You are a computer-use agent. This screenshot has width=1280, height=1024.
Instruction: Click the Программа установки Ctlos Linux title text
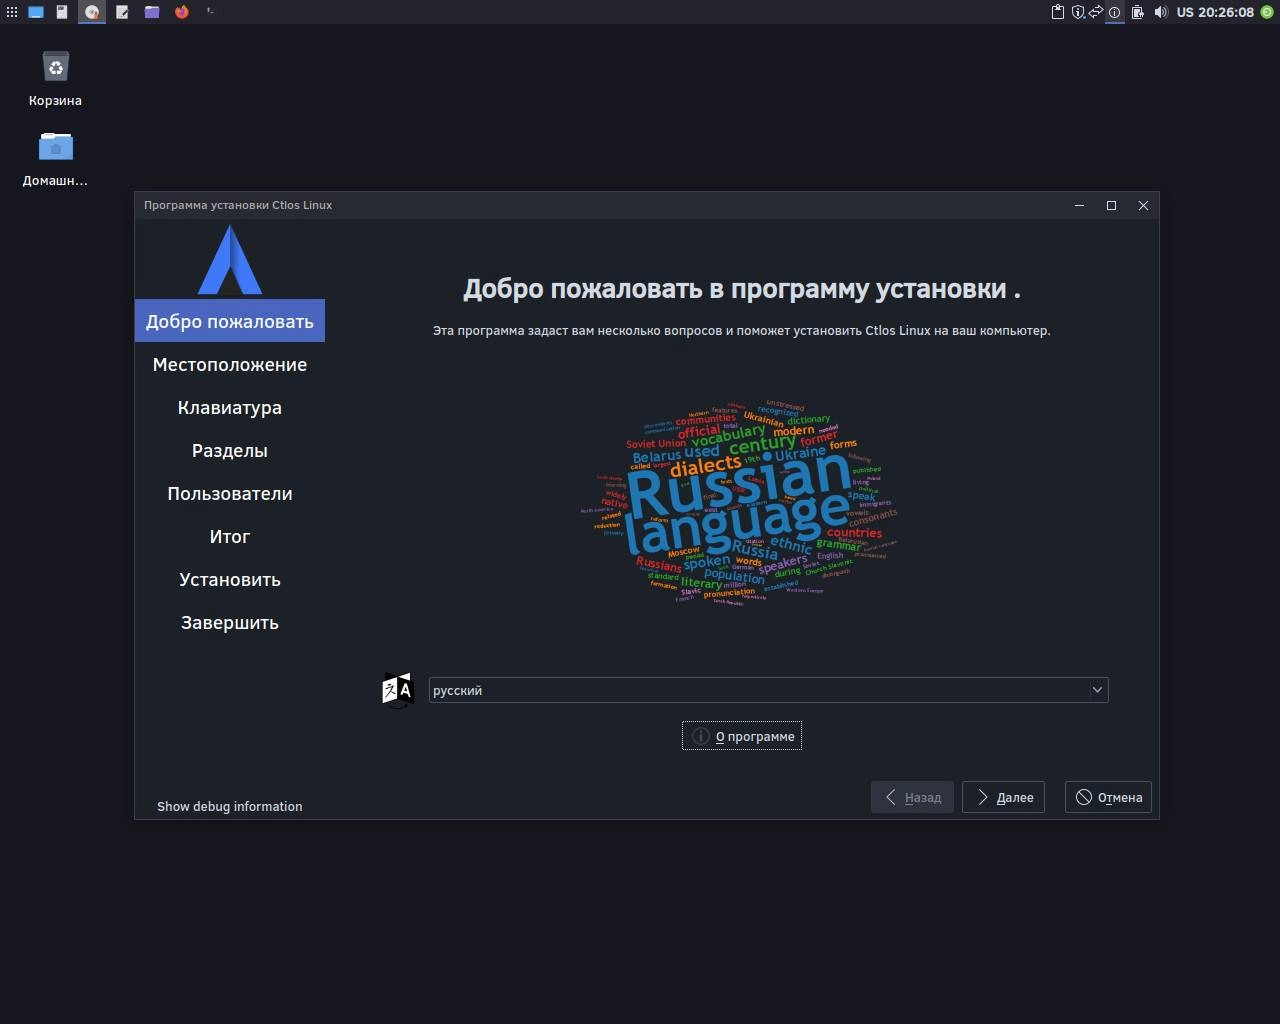[238, 205]
